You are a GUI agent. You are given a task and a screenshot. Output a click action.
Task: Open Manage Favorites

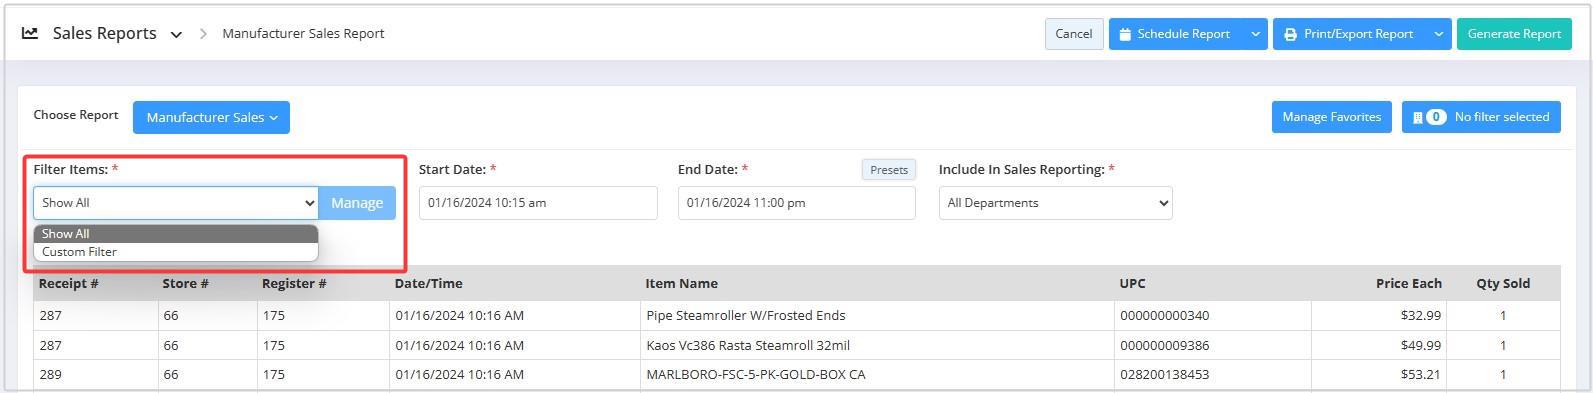1331,117
